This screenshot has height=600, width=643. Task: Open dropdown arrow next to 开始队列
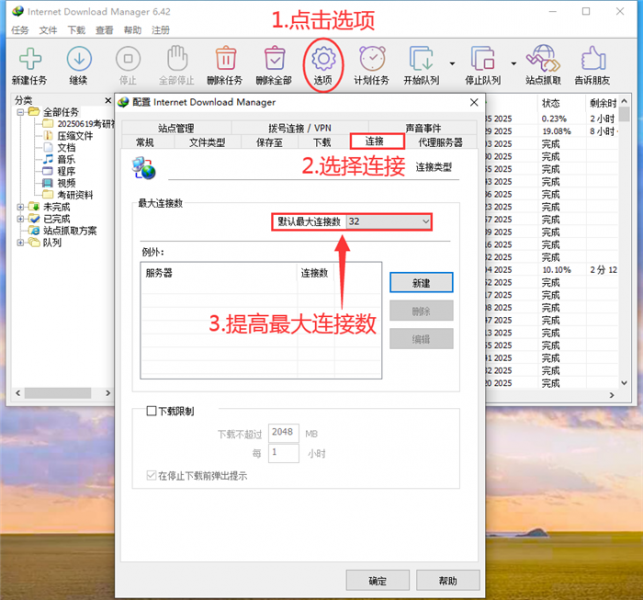(452, 64)
